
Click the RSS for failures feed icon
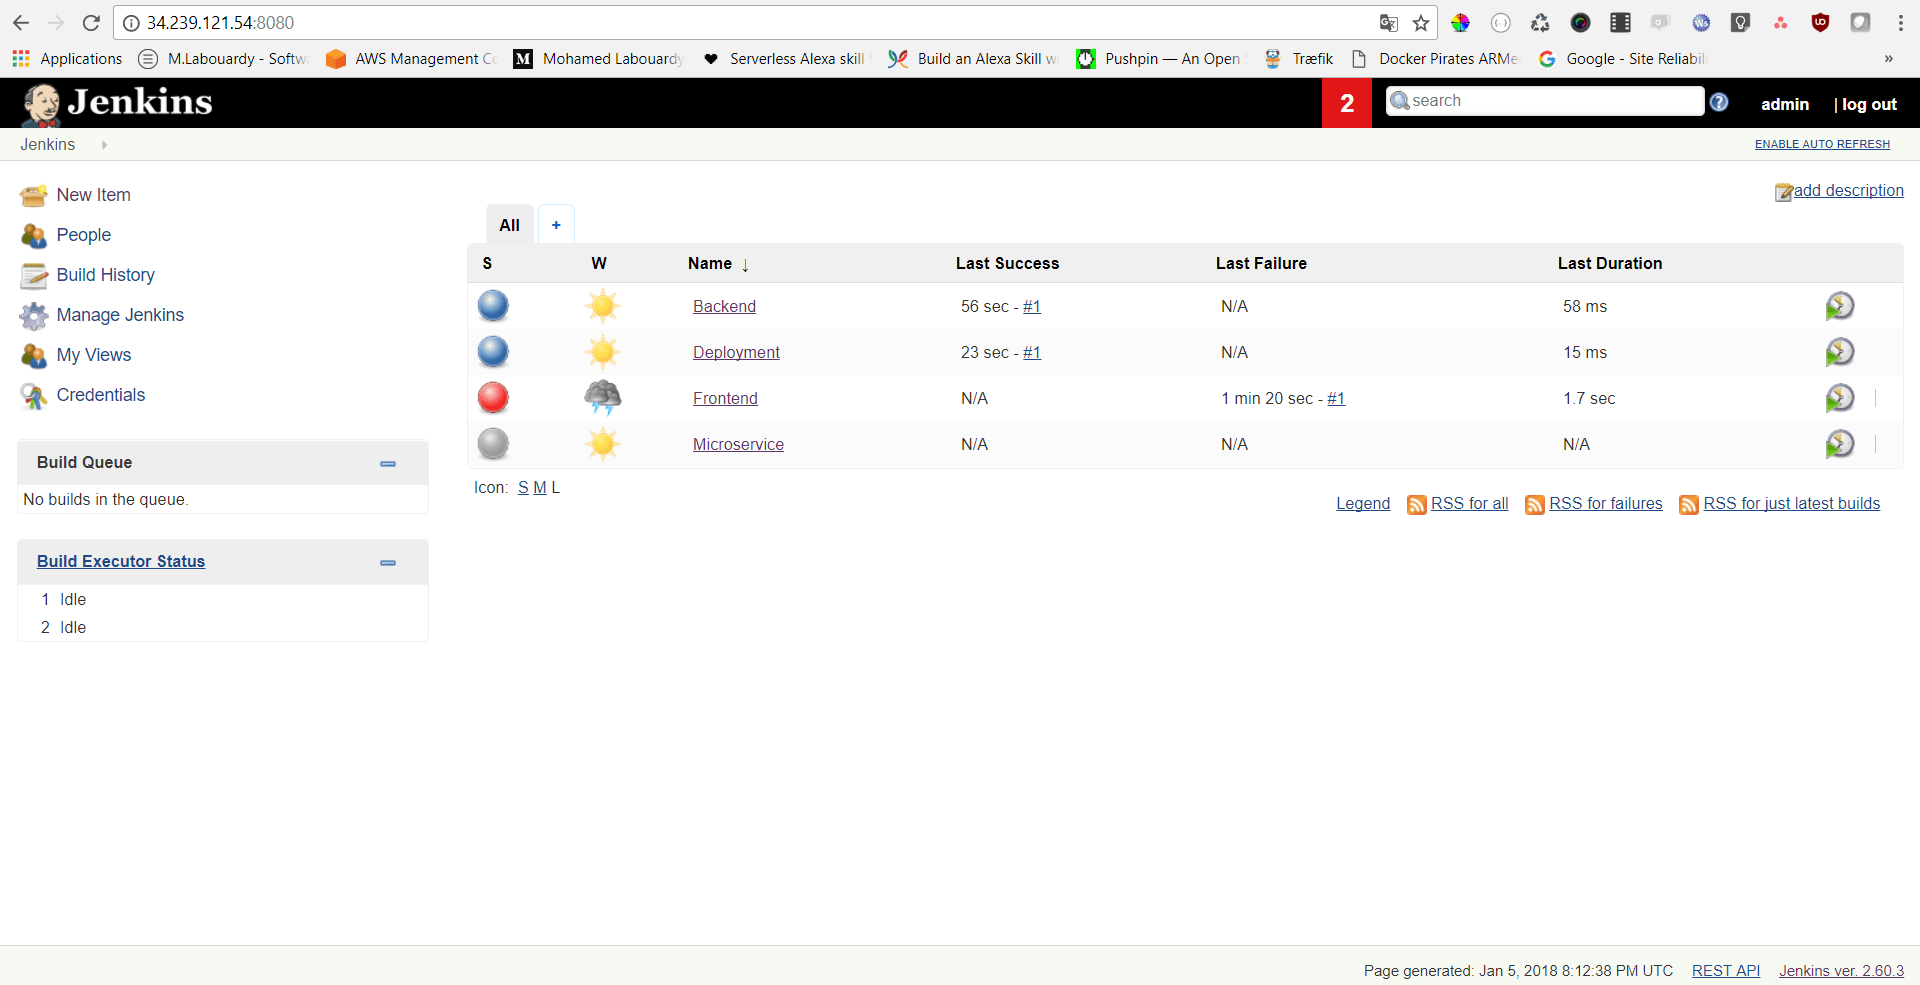pyautogui.click(x=1534, y=505)
